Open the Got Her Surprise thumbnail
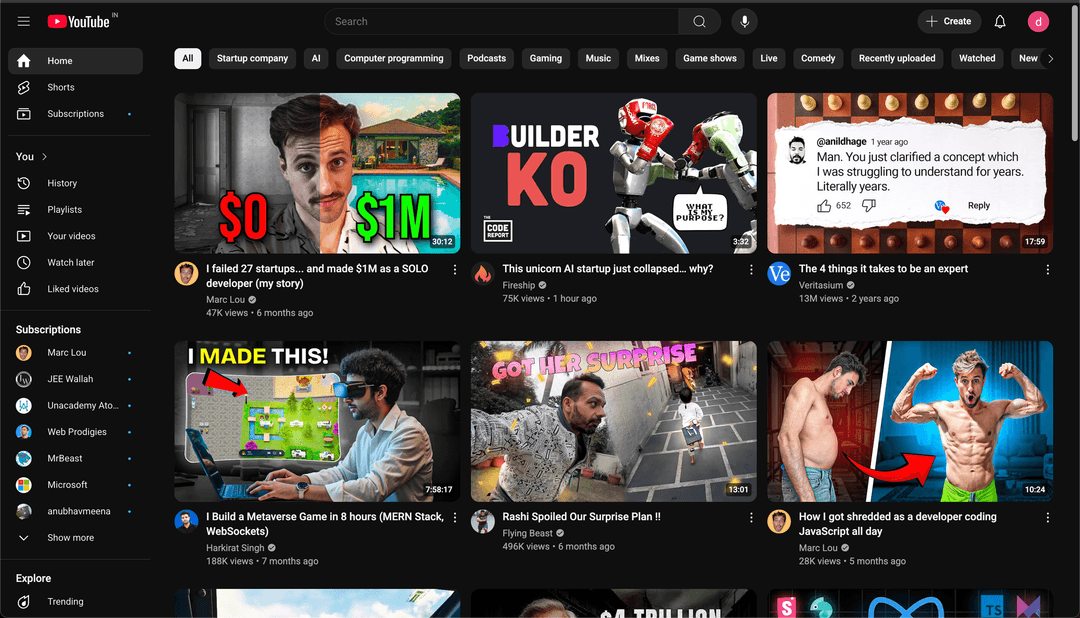 [x=614, y=421]
